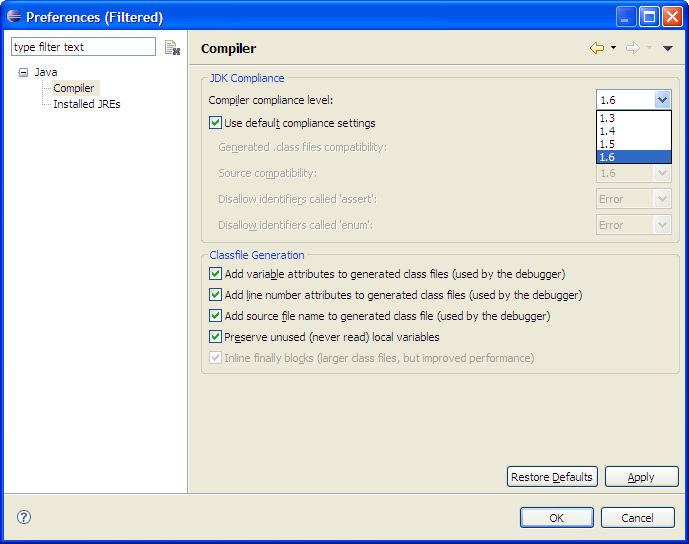Screen dimensions: 689x544
Task: Click the Inline finally blocks checkbox
Action: click(x=215, y=358)
